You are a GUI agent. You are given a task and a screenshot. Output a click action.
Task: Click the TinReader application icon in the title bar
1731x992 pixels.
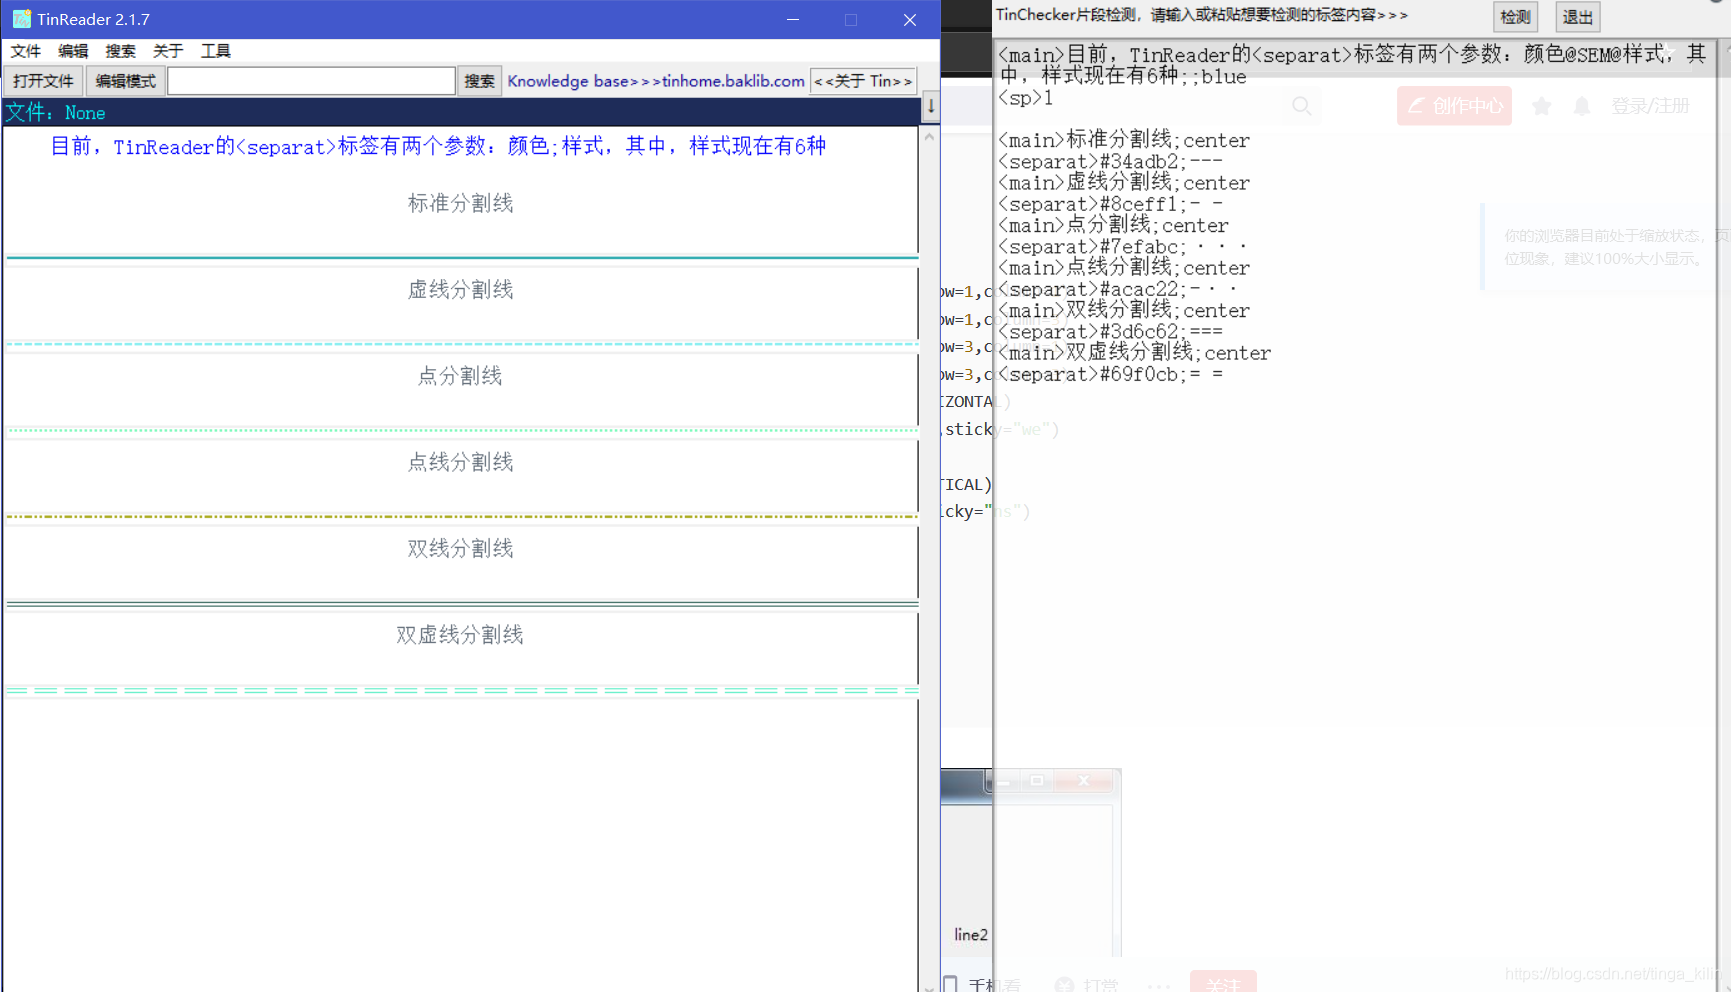(20, 19)
